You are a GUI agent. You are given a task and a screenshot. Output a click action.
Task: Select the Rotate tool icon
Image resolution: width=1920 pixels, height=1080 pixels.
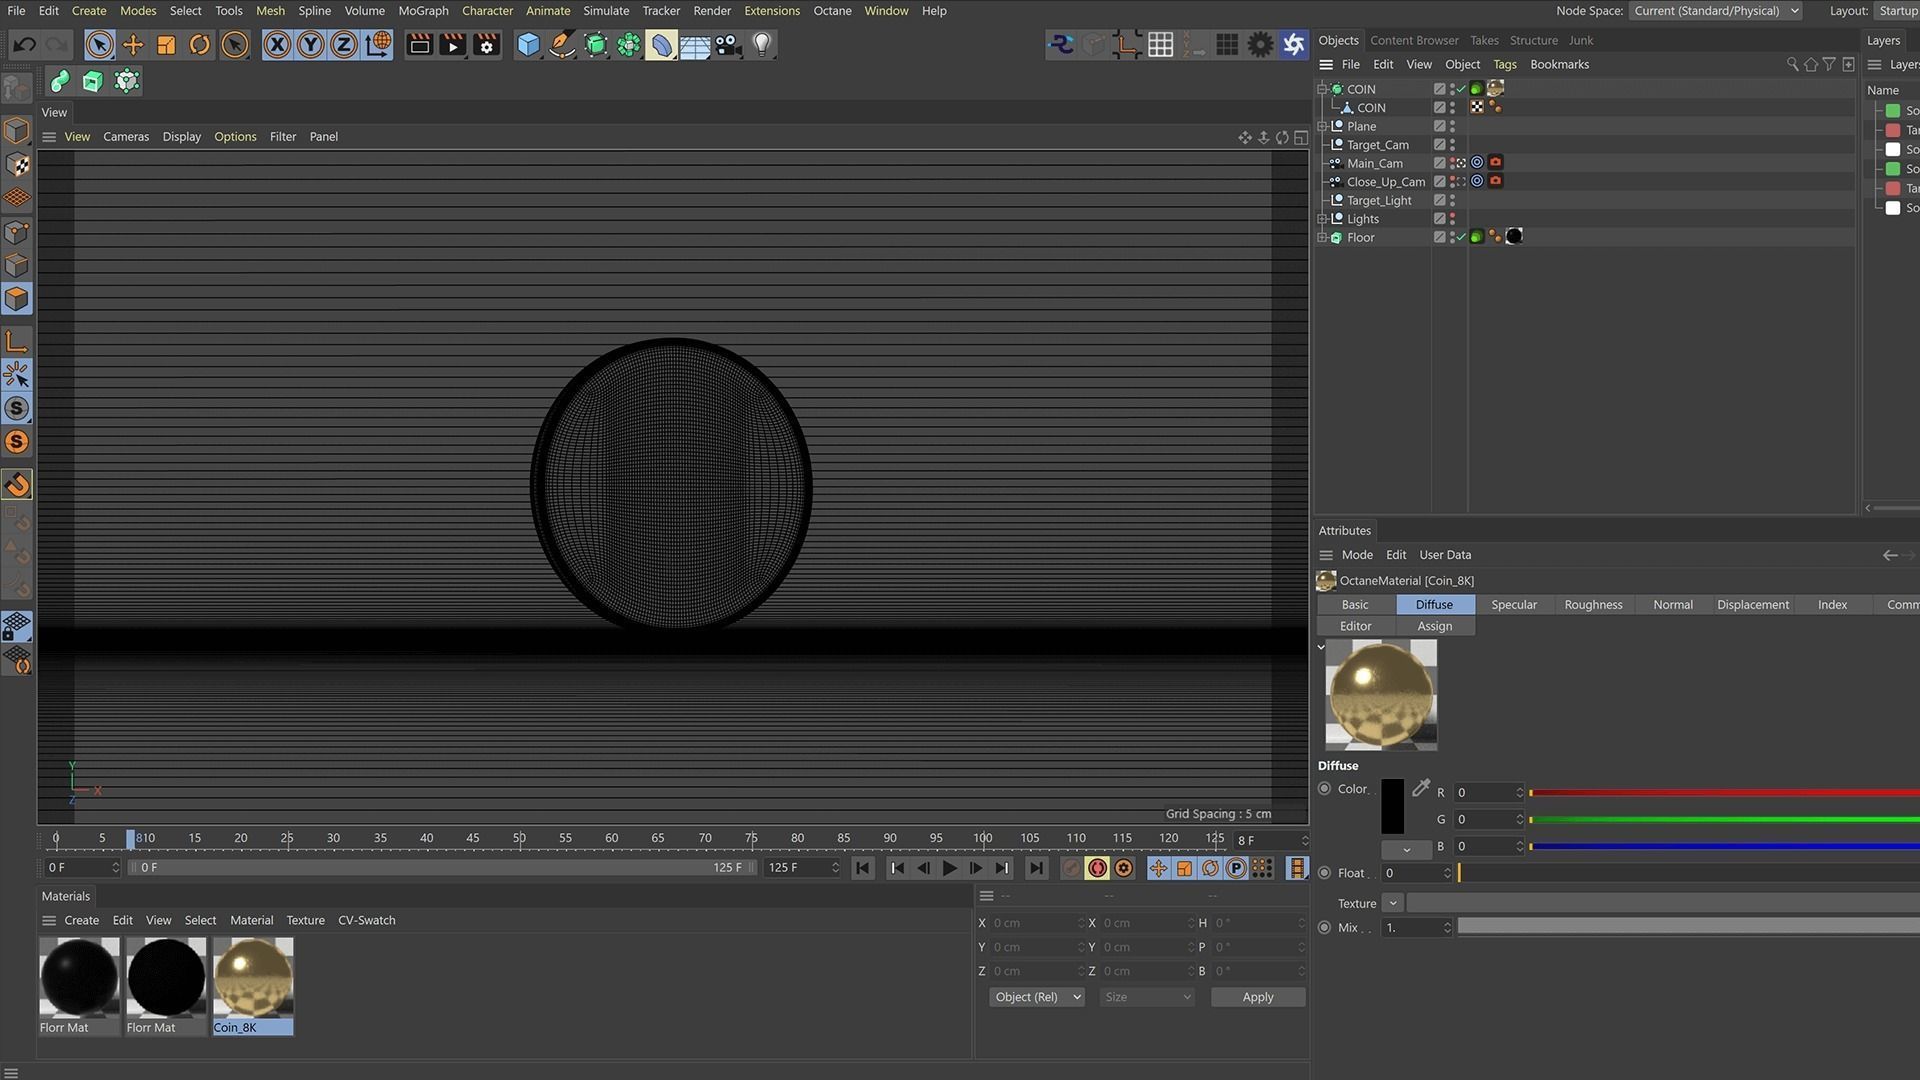click(x=200, y=44)
